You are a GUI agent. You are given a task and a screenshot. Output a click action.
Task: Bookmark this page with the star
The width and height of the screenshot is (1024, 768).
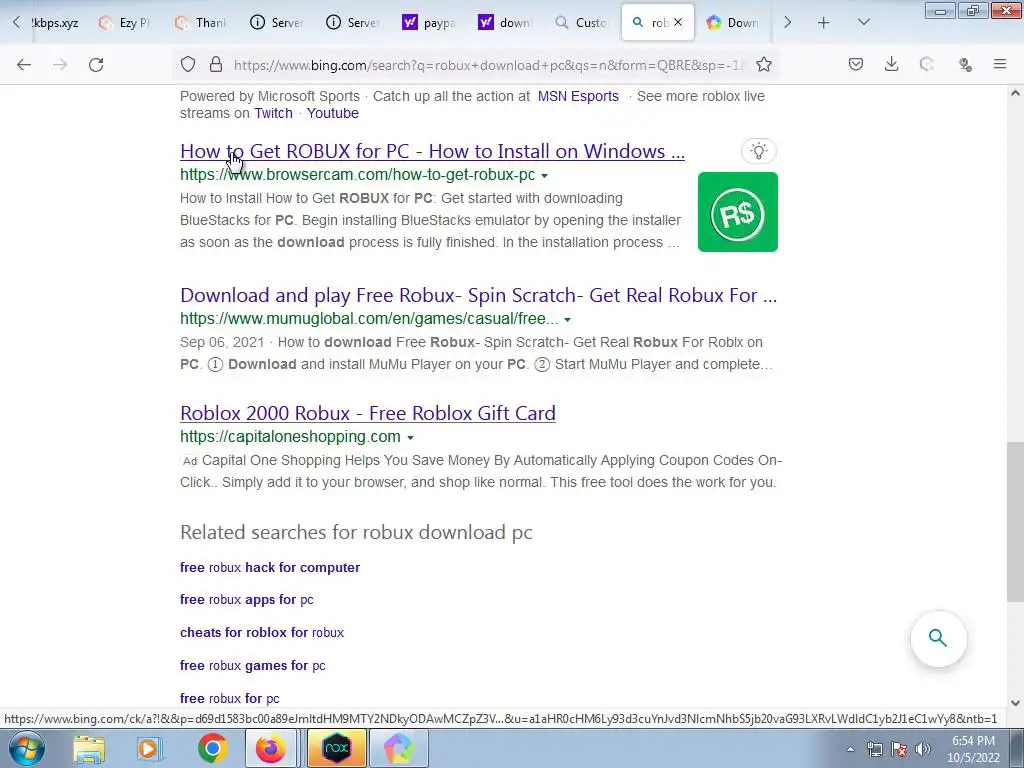coord(763,64)
